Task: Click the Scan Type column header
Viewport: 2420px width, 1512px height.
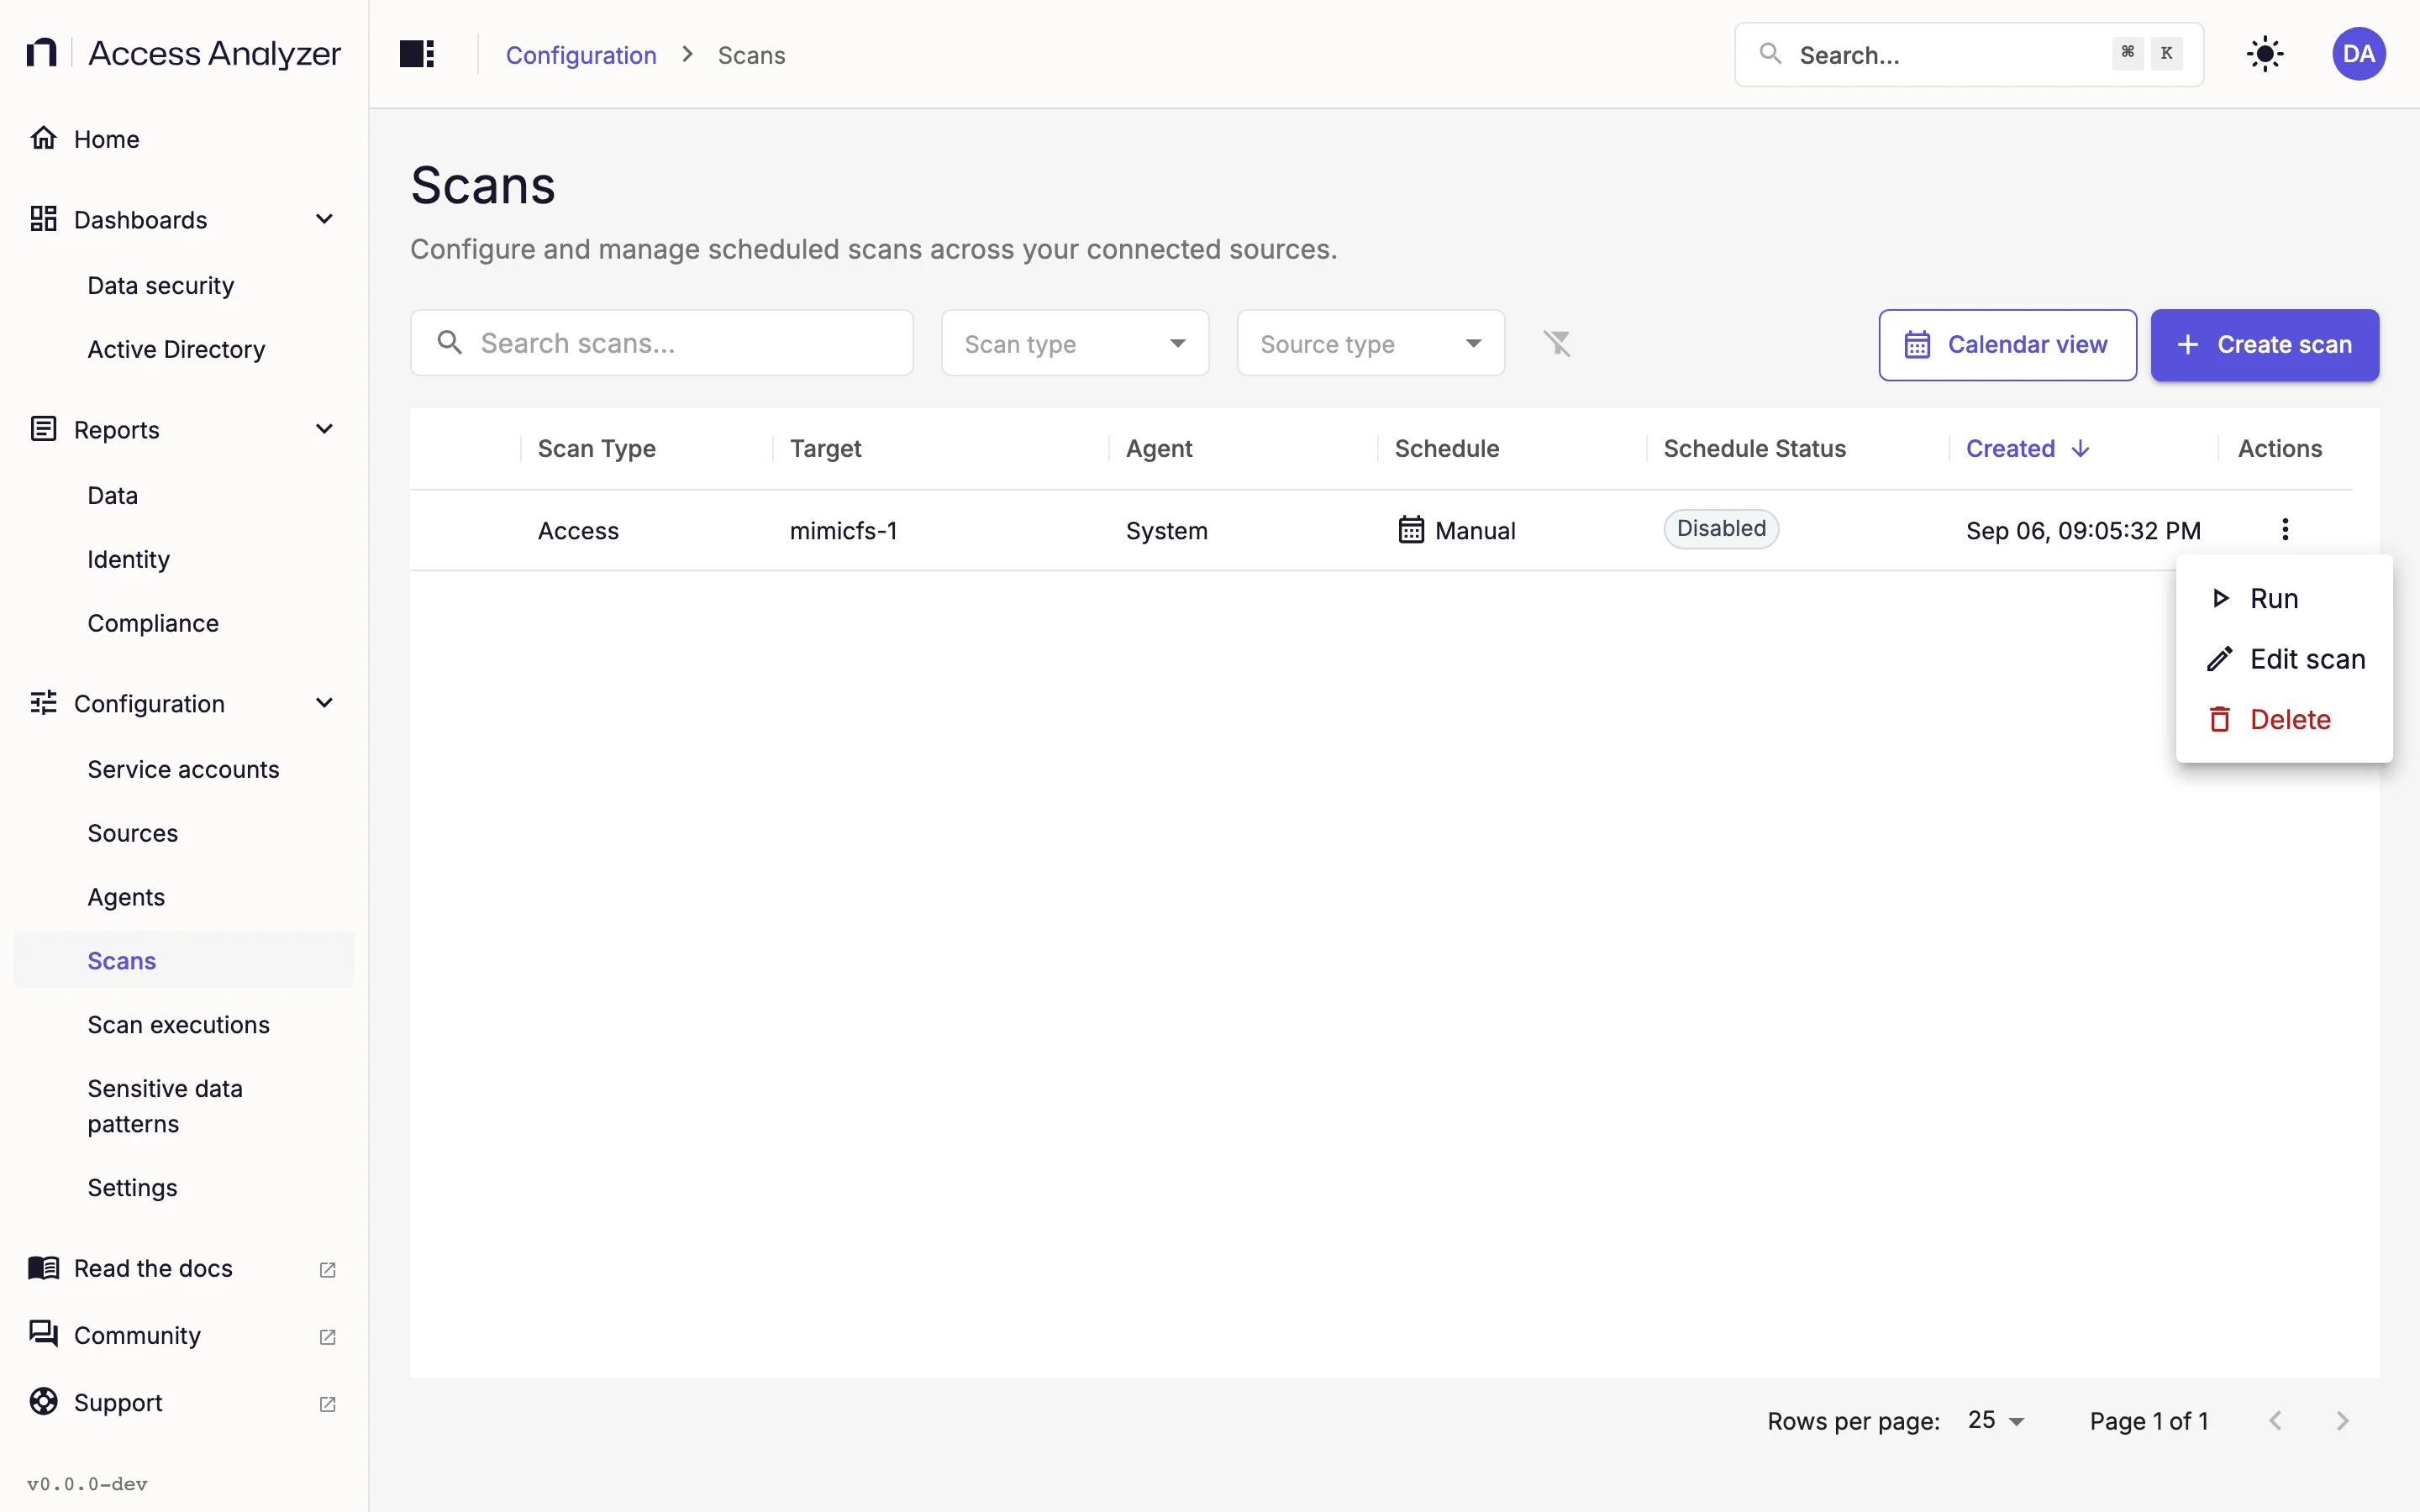Action: click(596, 449)
